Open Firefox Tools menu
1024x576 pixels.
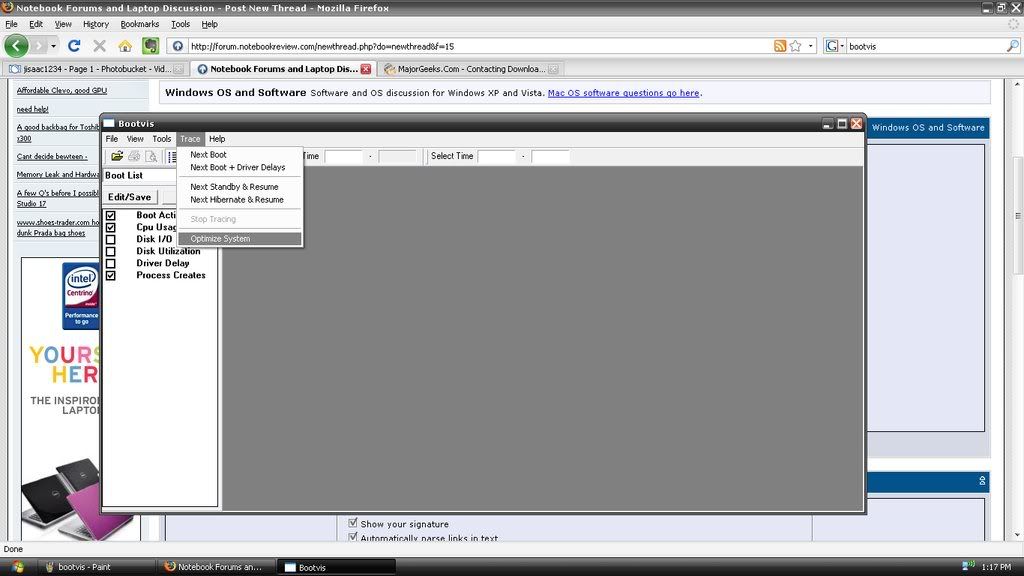[180, 24]
